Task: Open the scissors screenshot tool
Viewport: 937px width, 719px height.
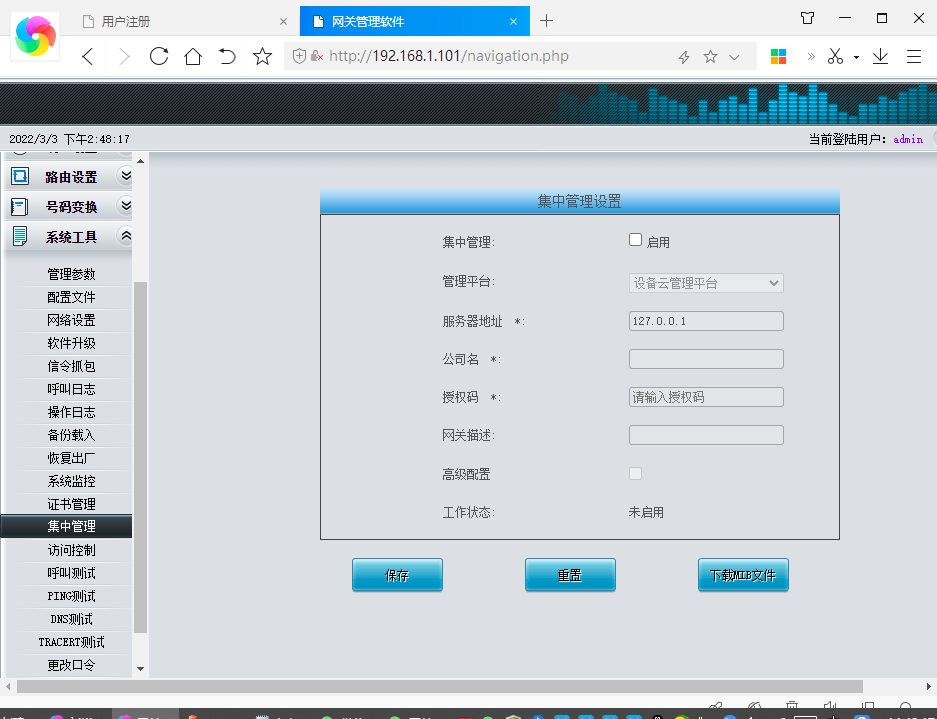Action: [835, 57]
